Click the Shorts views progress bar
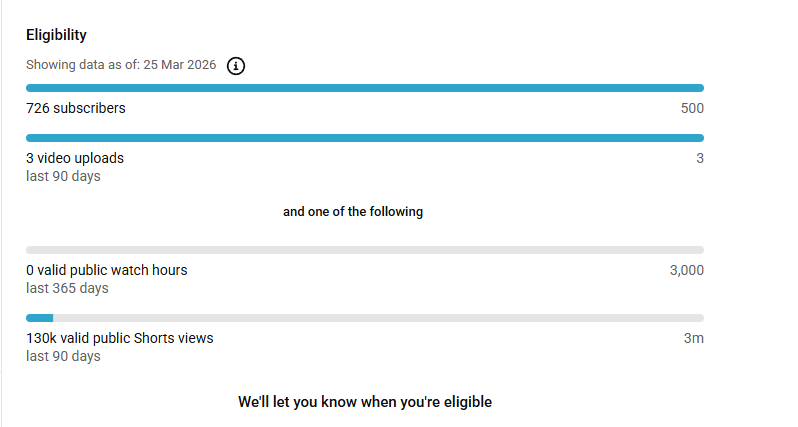Viewport: 798px width, 427px height. tap(364, 318)
